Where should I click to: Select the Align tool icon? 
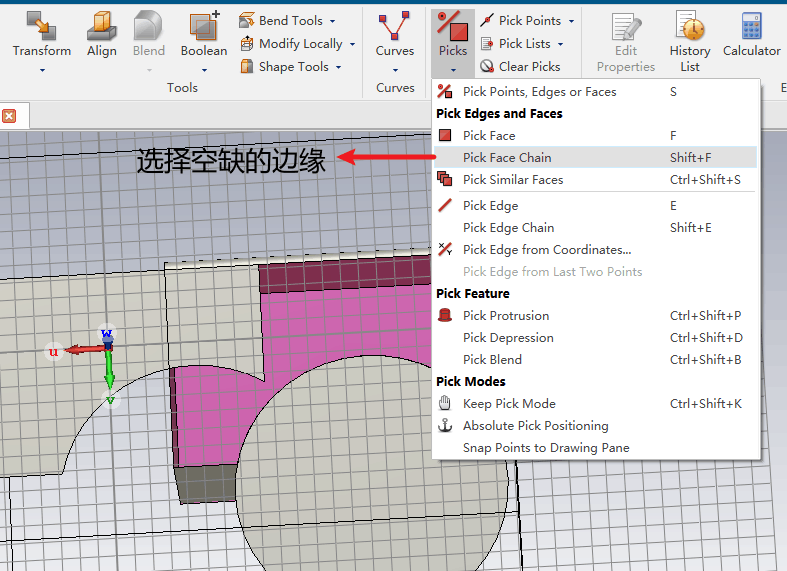(101, 26)
